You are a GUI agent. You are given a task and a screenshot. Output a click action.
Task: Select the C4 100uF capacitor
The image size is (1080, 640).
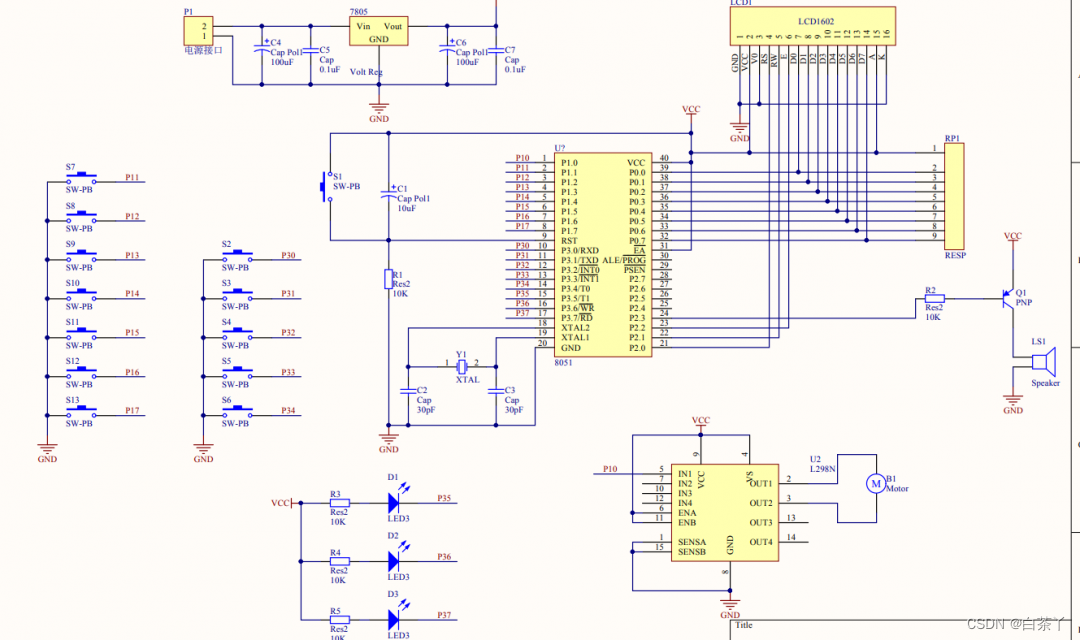pos(262,49)
